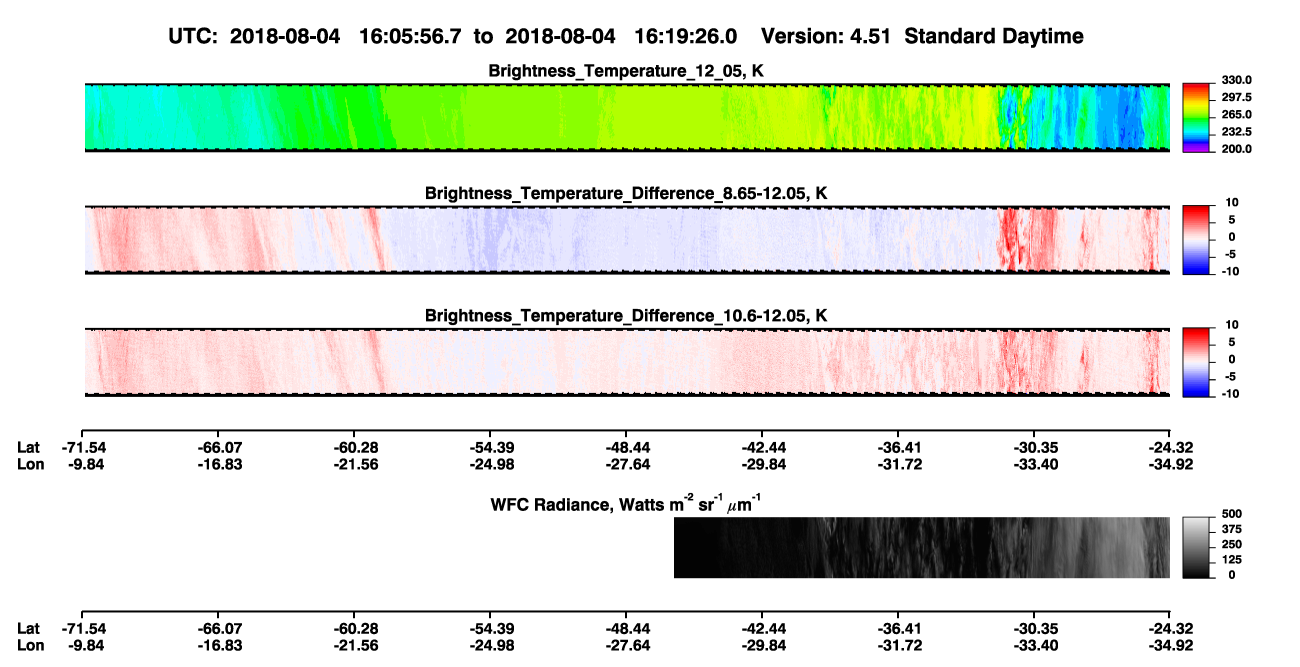
Task: Click latitude -48.44 under the 10.6-12.05 panel
Action: tap(626, 447)
